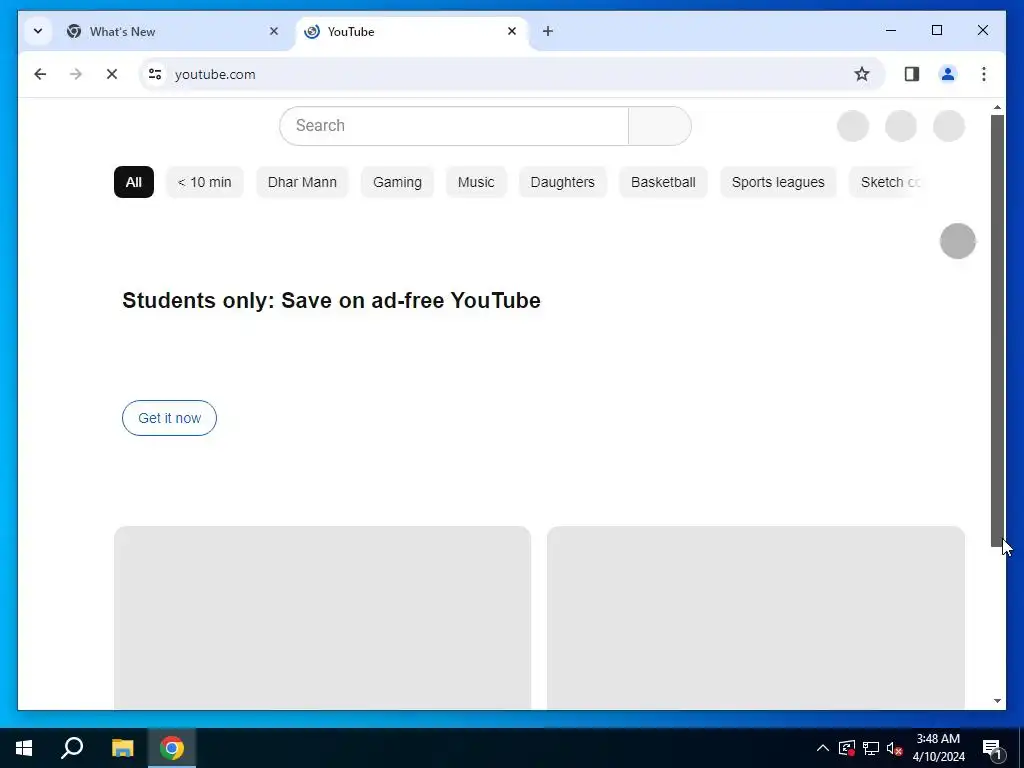1024x768 pixels.
Task: Select the Daughters chip
Action: (562, 182)
